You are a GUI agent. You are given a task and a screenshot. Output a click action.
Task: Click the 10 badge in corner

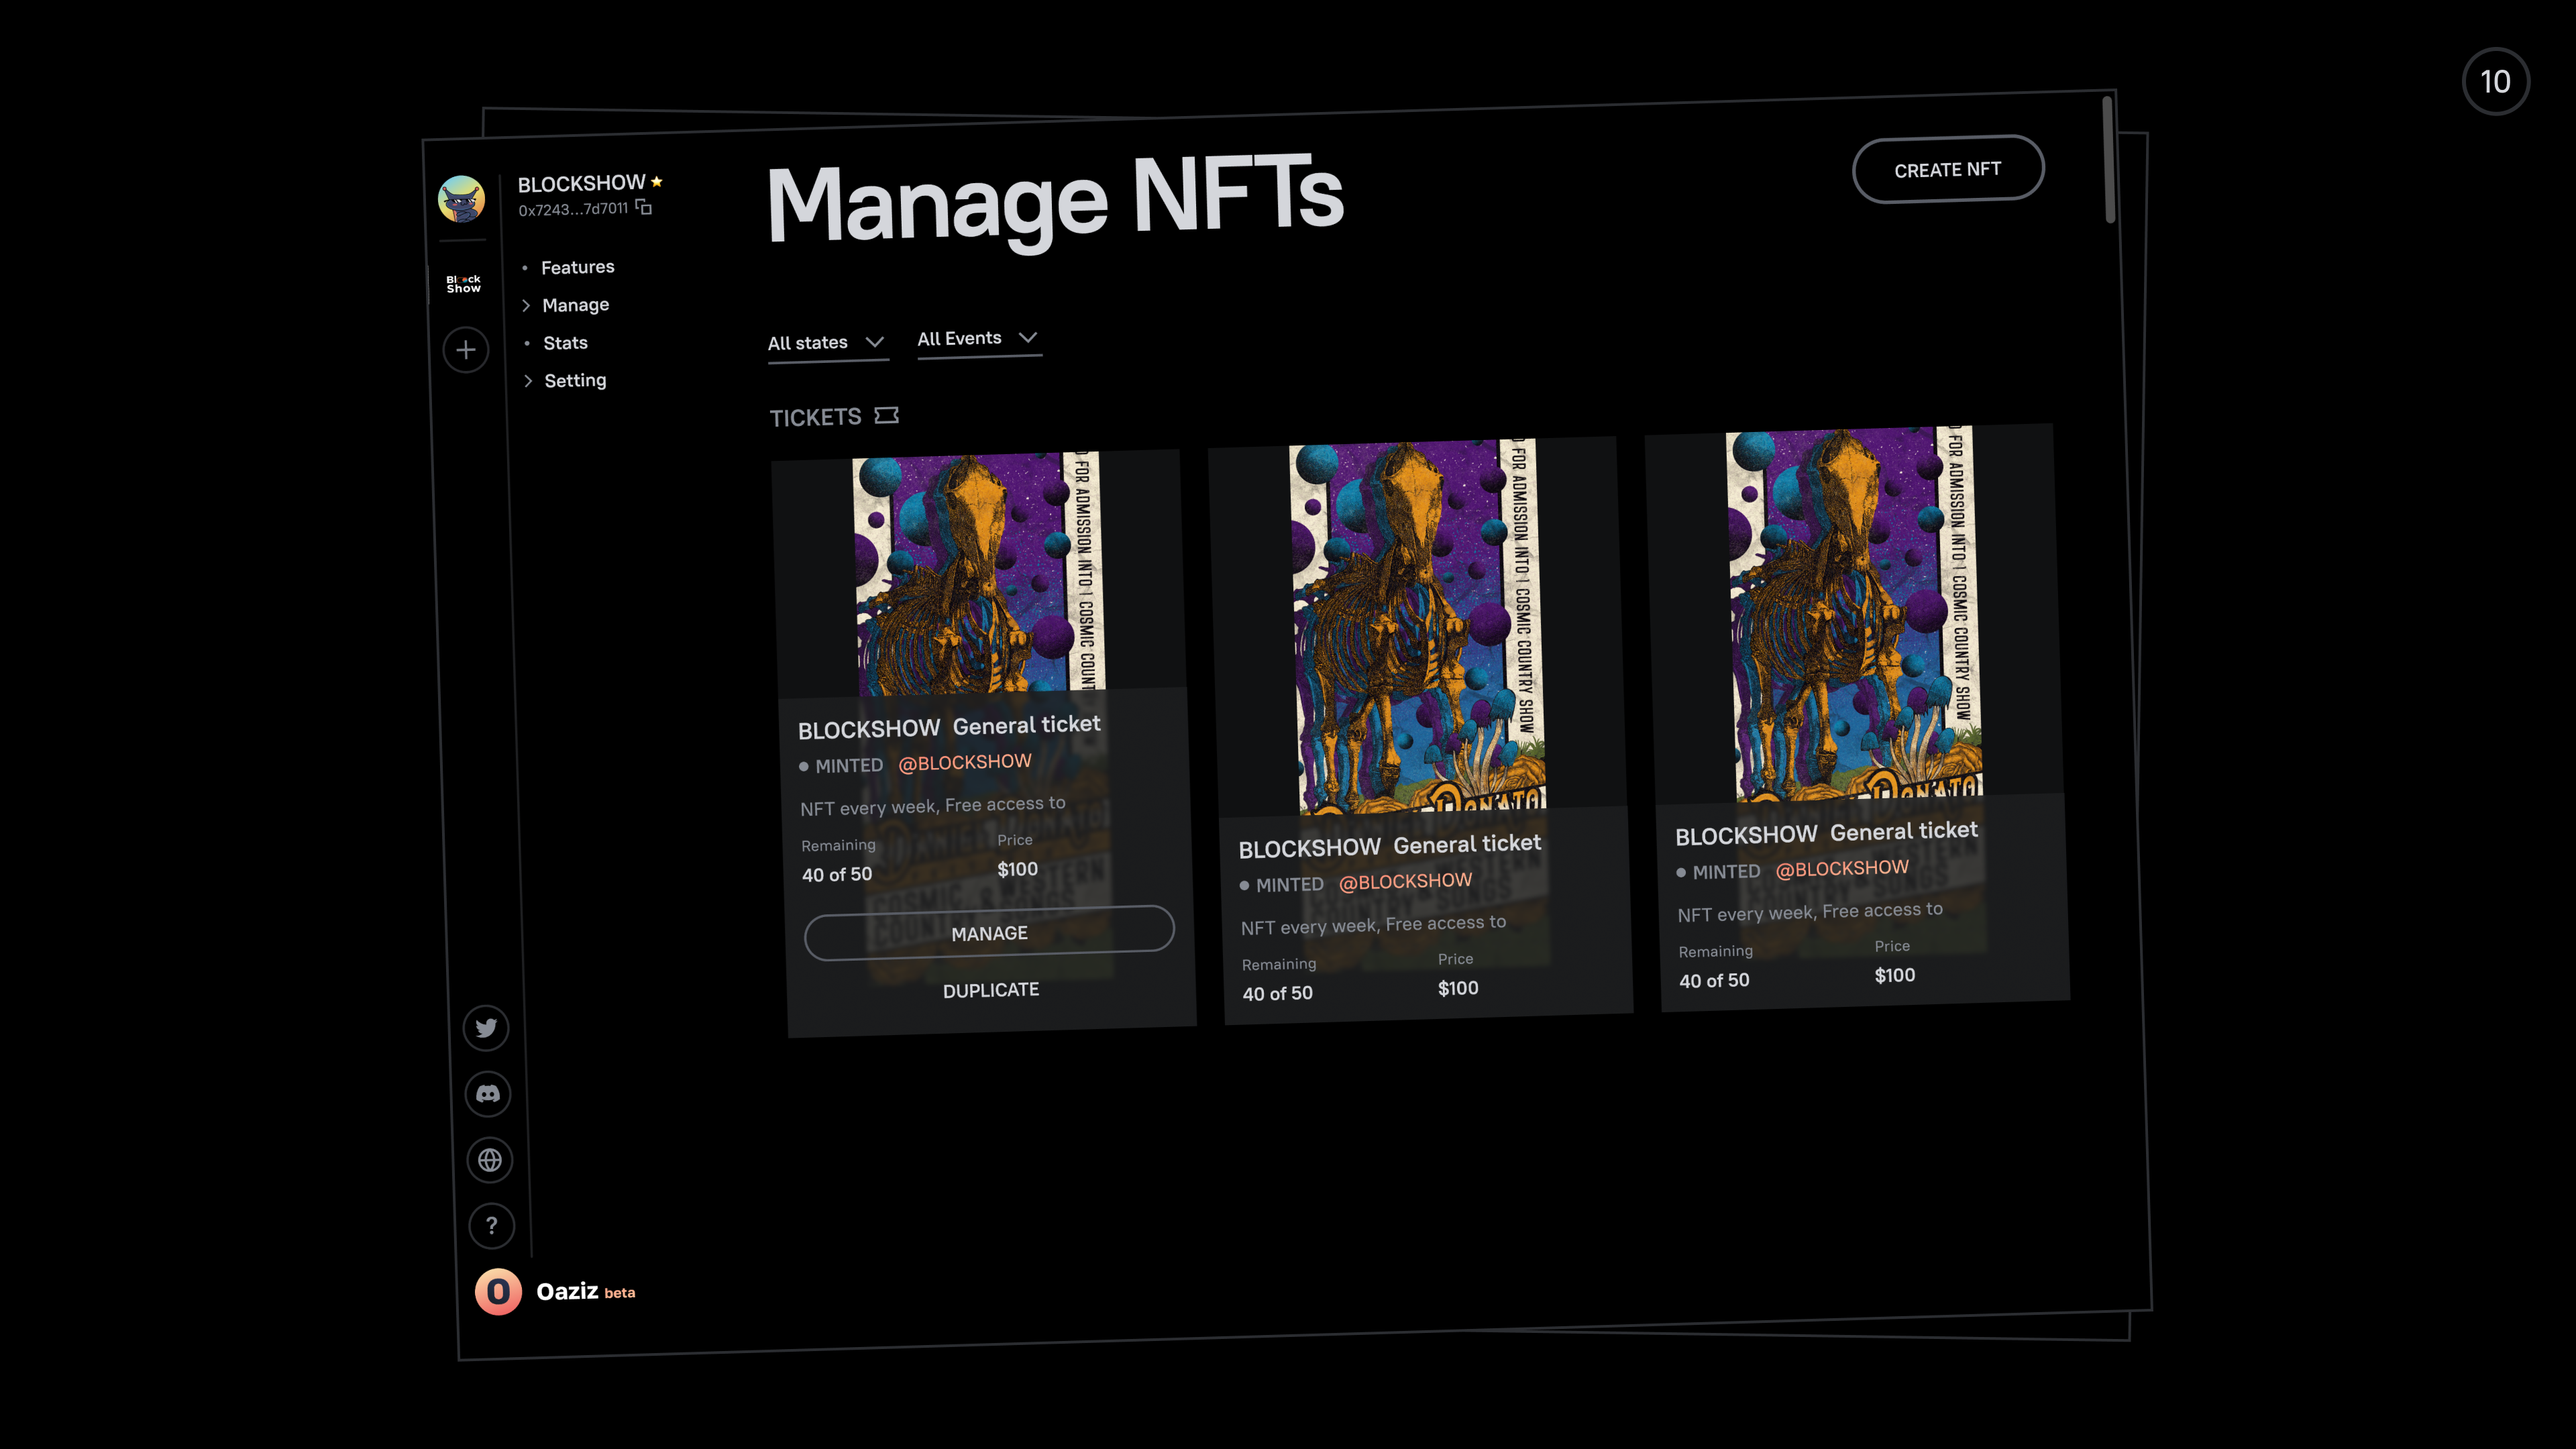coord(2496,81)
